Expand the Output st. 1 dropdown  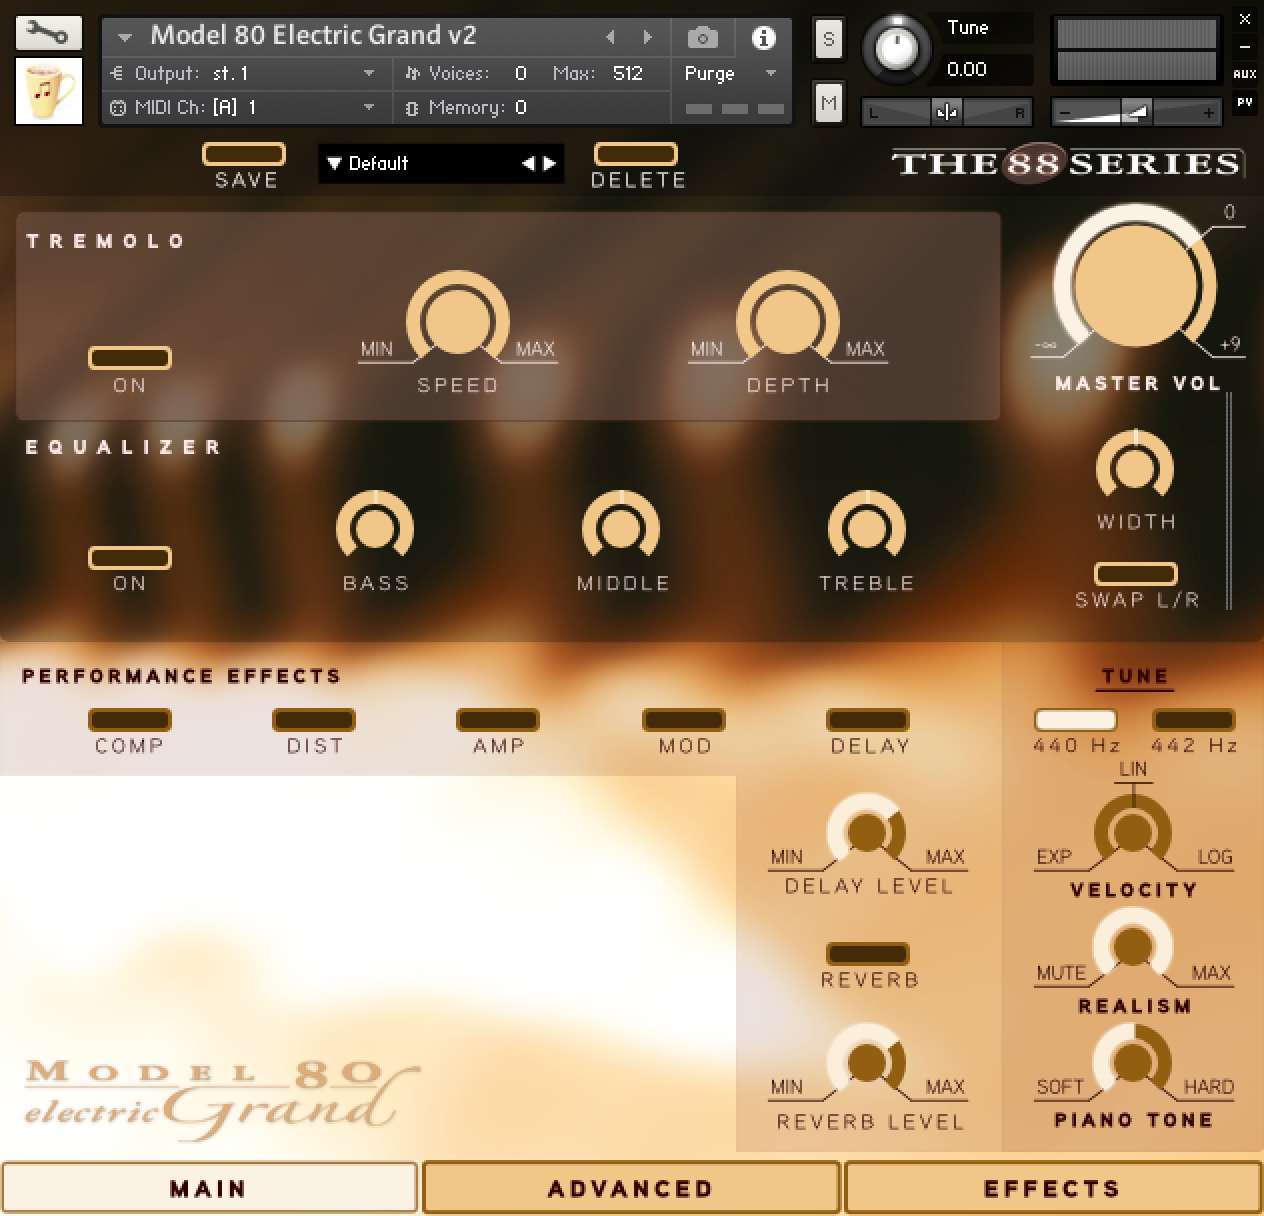(x=368, y=73)
